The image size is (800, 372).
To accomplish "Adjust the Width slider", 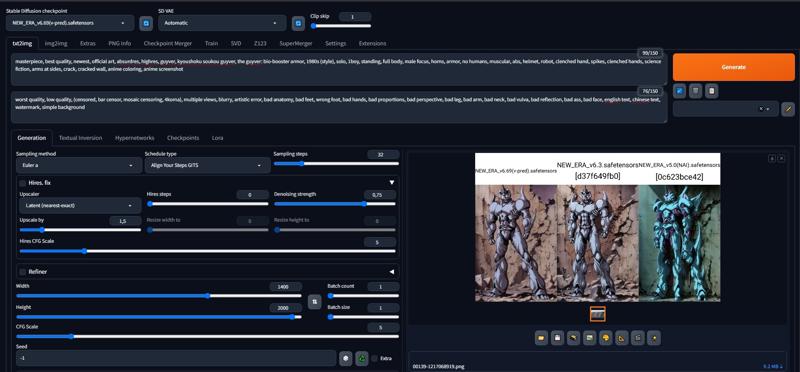I will [x=159, y=295].
